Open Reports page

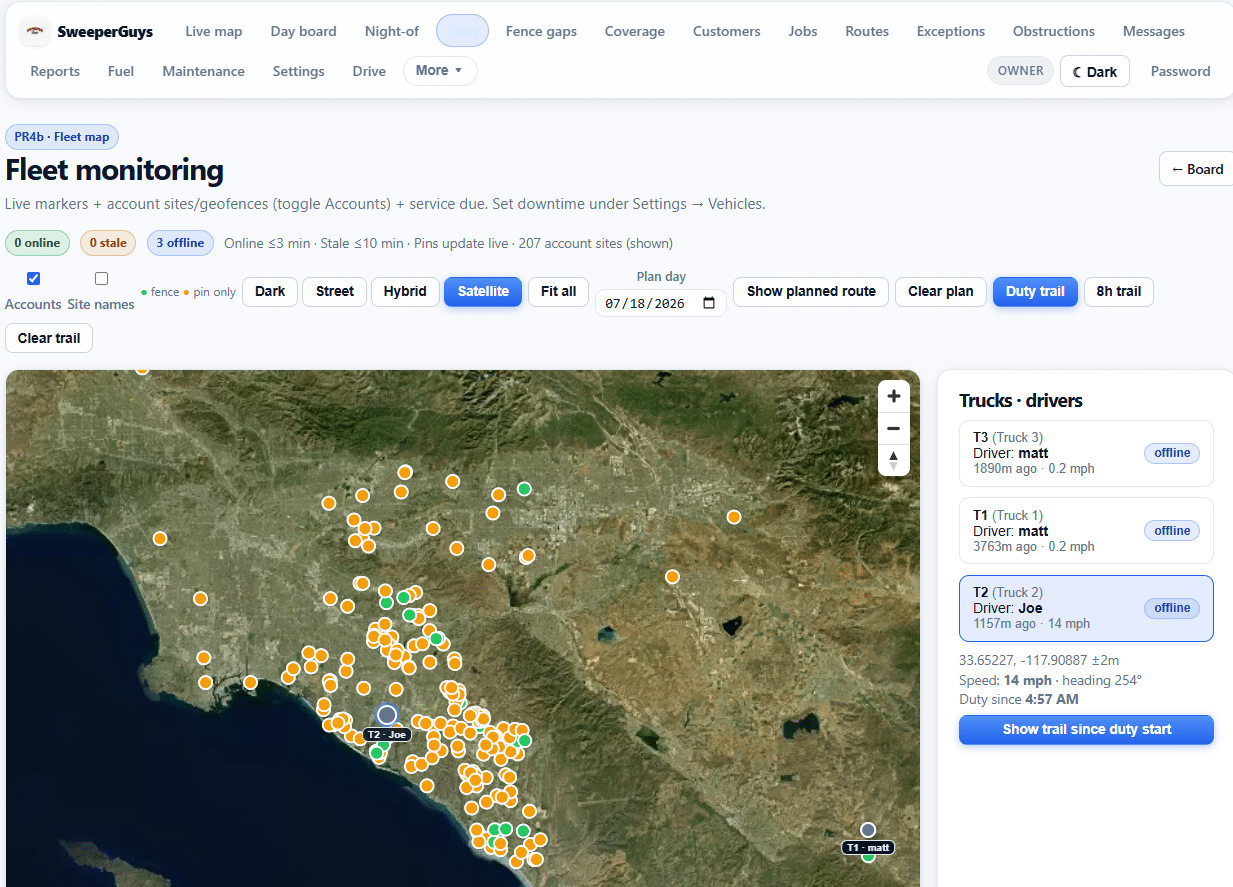(x=55, y=71)
